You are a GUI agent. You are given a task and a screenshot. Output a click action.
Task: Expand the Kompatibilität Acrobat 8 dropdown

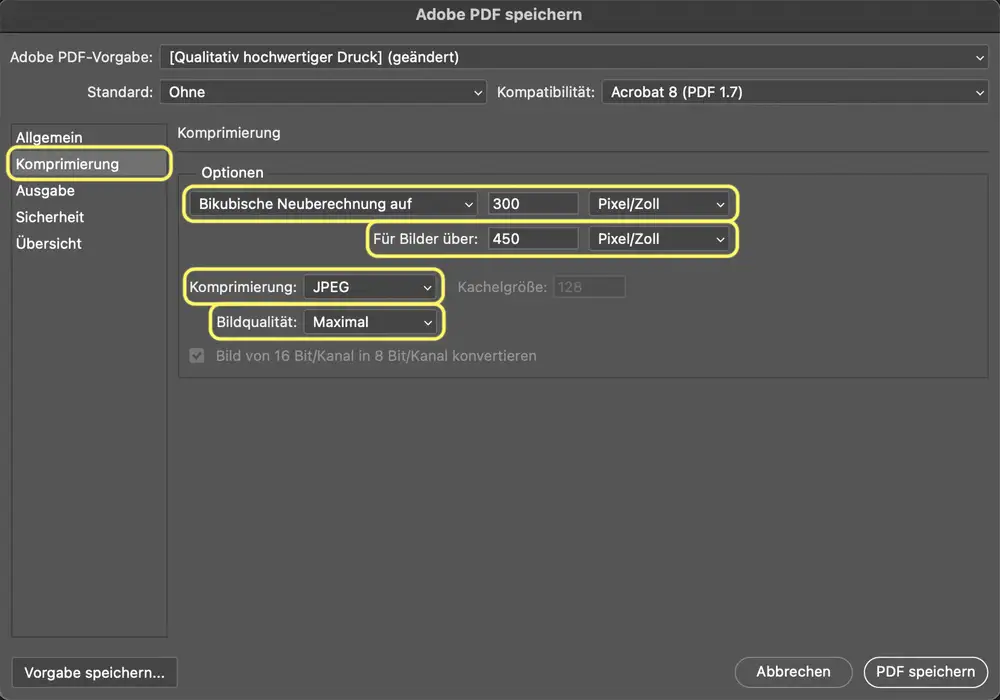point(795,92)
